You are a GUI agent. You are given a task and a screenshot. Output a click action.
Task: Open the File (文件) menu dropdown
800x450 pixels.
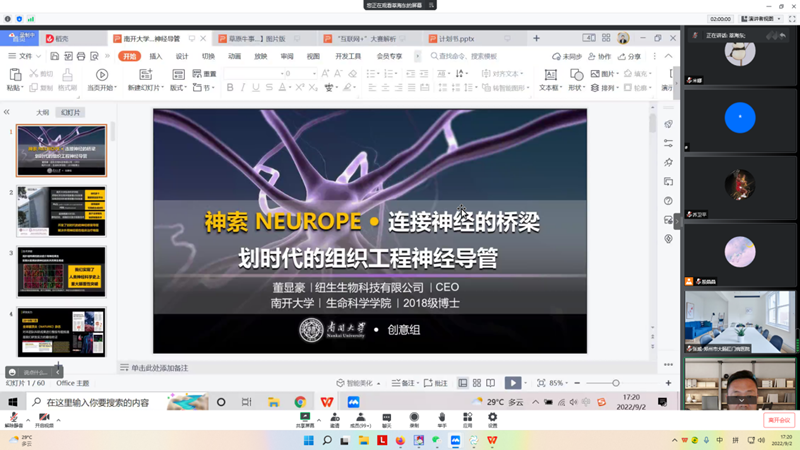(24, 56)
